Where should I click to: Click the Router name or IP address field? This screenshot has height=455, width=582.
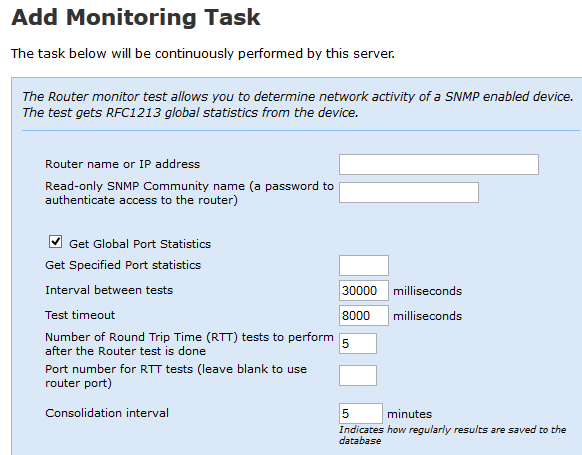[x=438, y=164]
